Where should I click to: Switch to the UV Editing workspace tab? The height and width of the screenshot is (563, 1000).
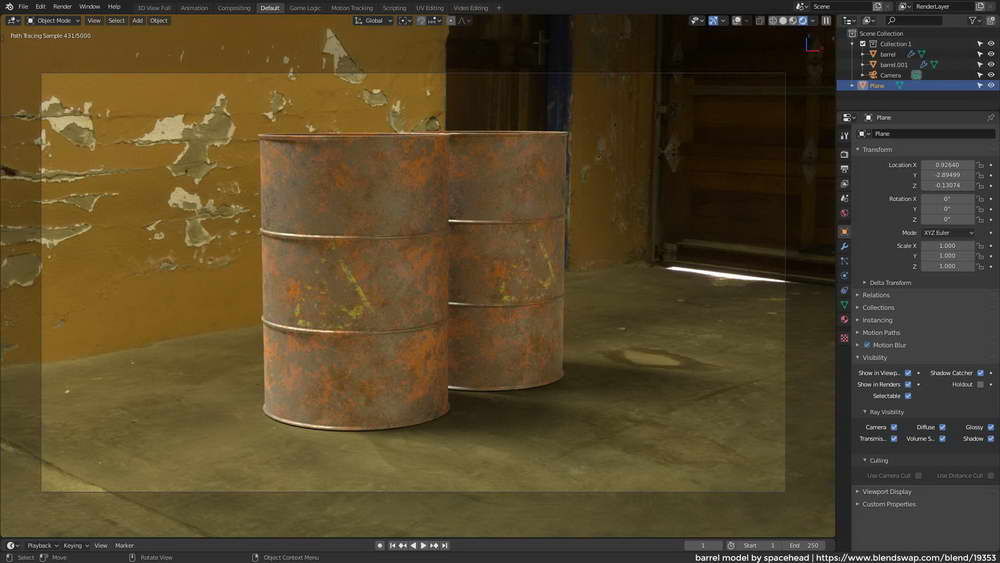[x=430, y=8]
